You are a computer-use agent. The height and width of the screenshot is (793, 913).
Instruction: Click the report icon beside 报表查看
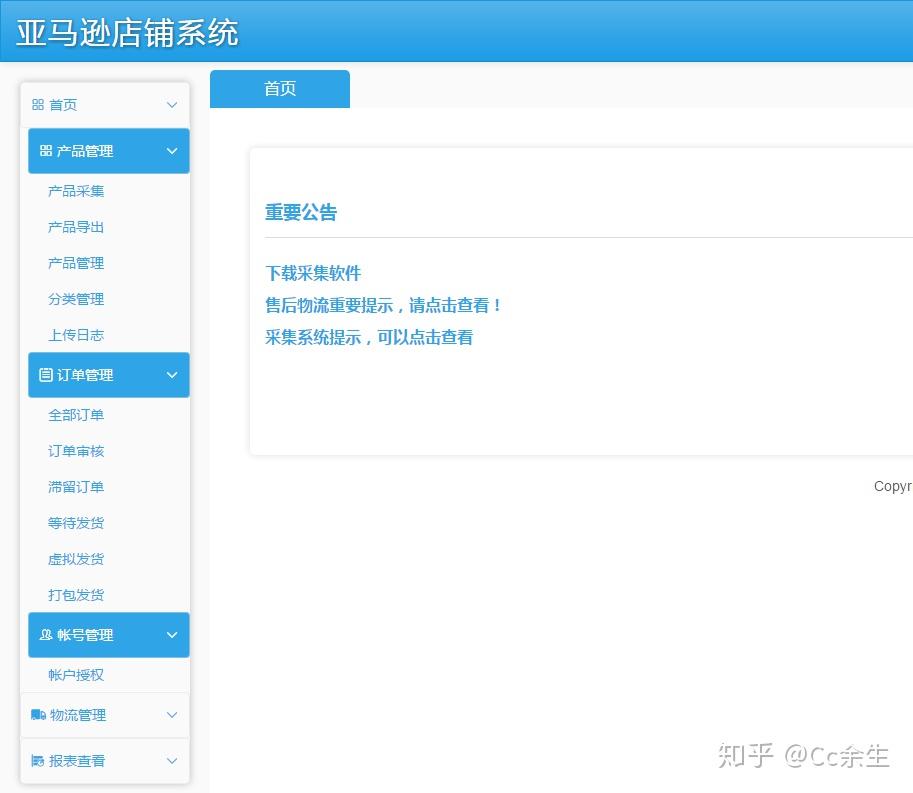(40, 761)
